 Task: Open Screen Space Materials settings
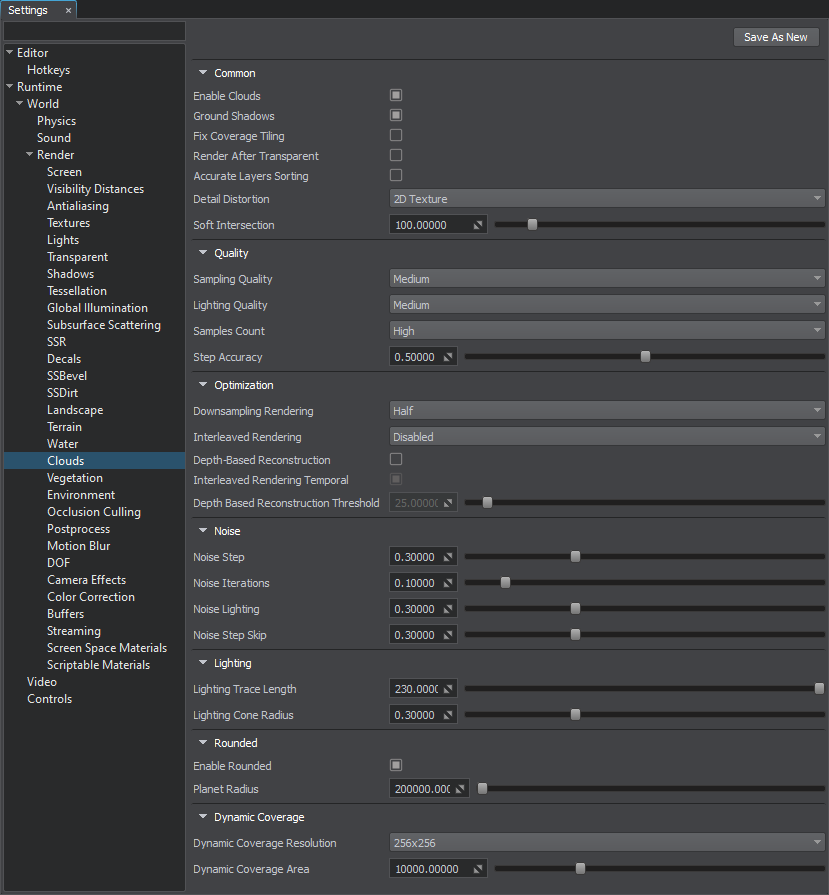click(107, 648)
